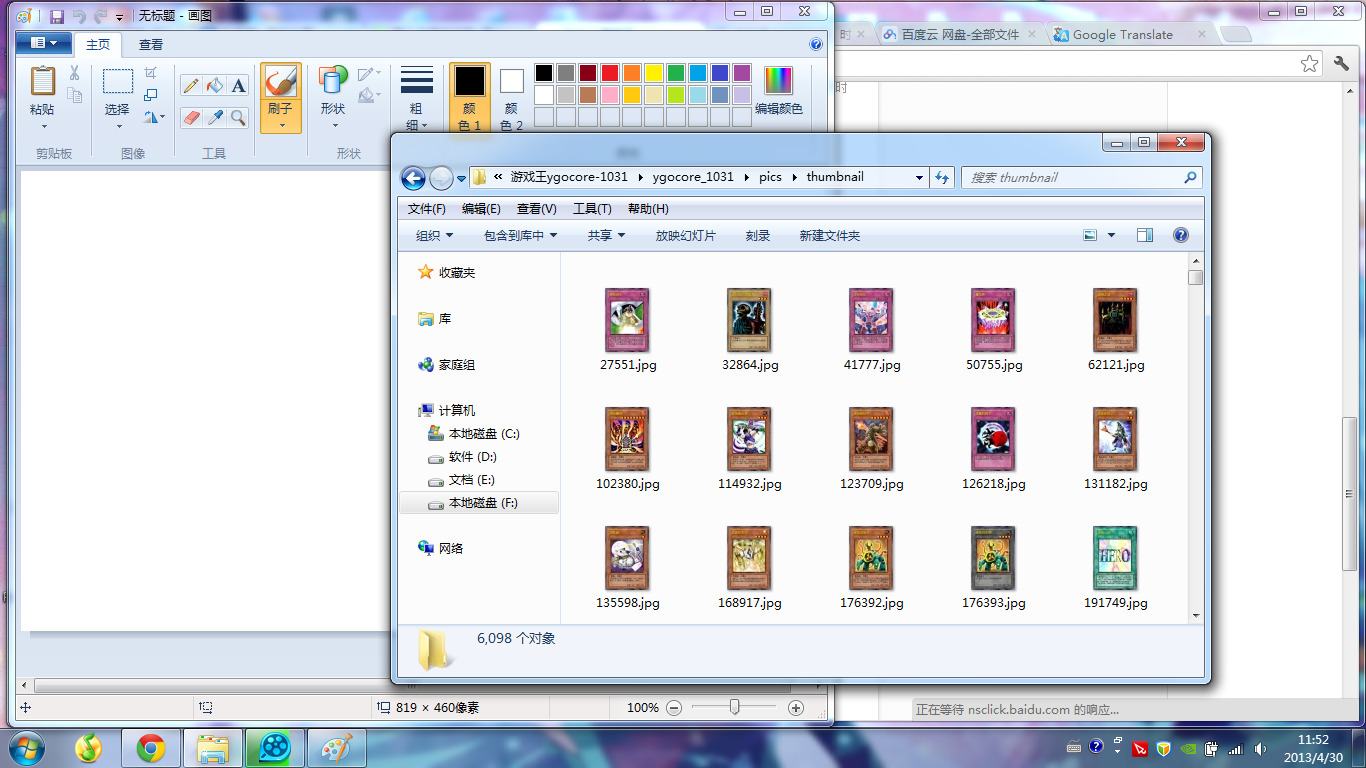
Task: Expand the Brushes (刷子) dropdown arrow
Action: [281, 126]
